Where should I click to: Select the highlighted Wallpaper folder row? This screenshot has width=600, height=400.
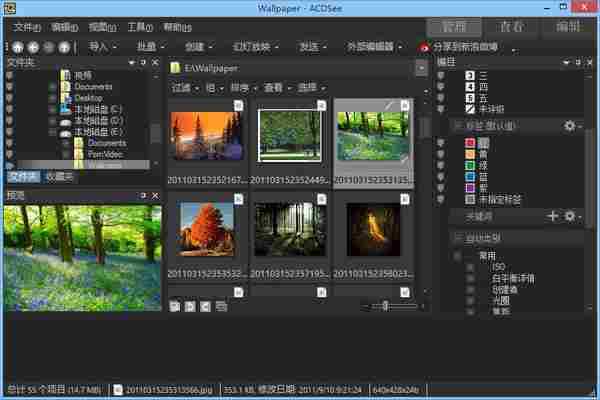coord(83,165)
